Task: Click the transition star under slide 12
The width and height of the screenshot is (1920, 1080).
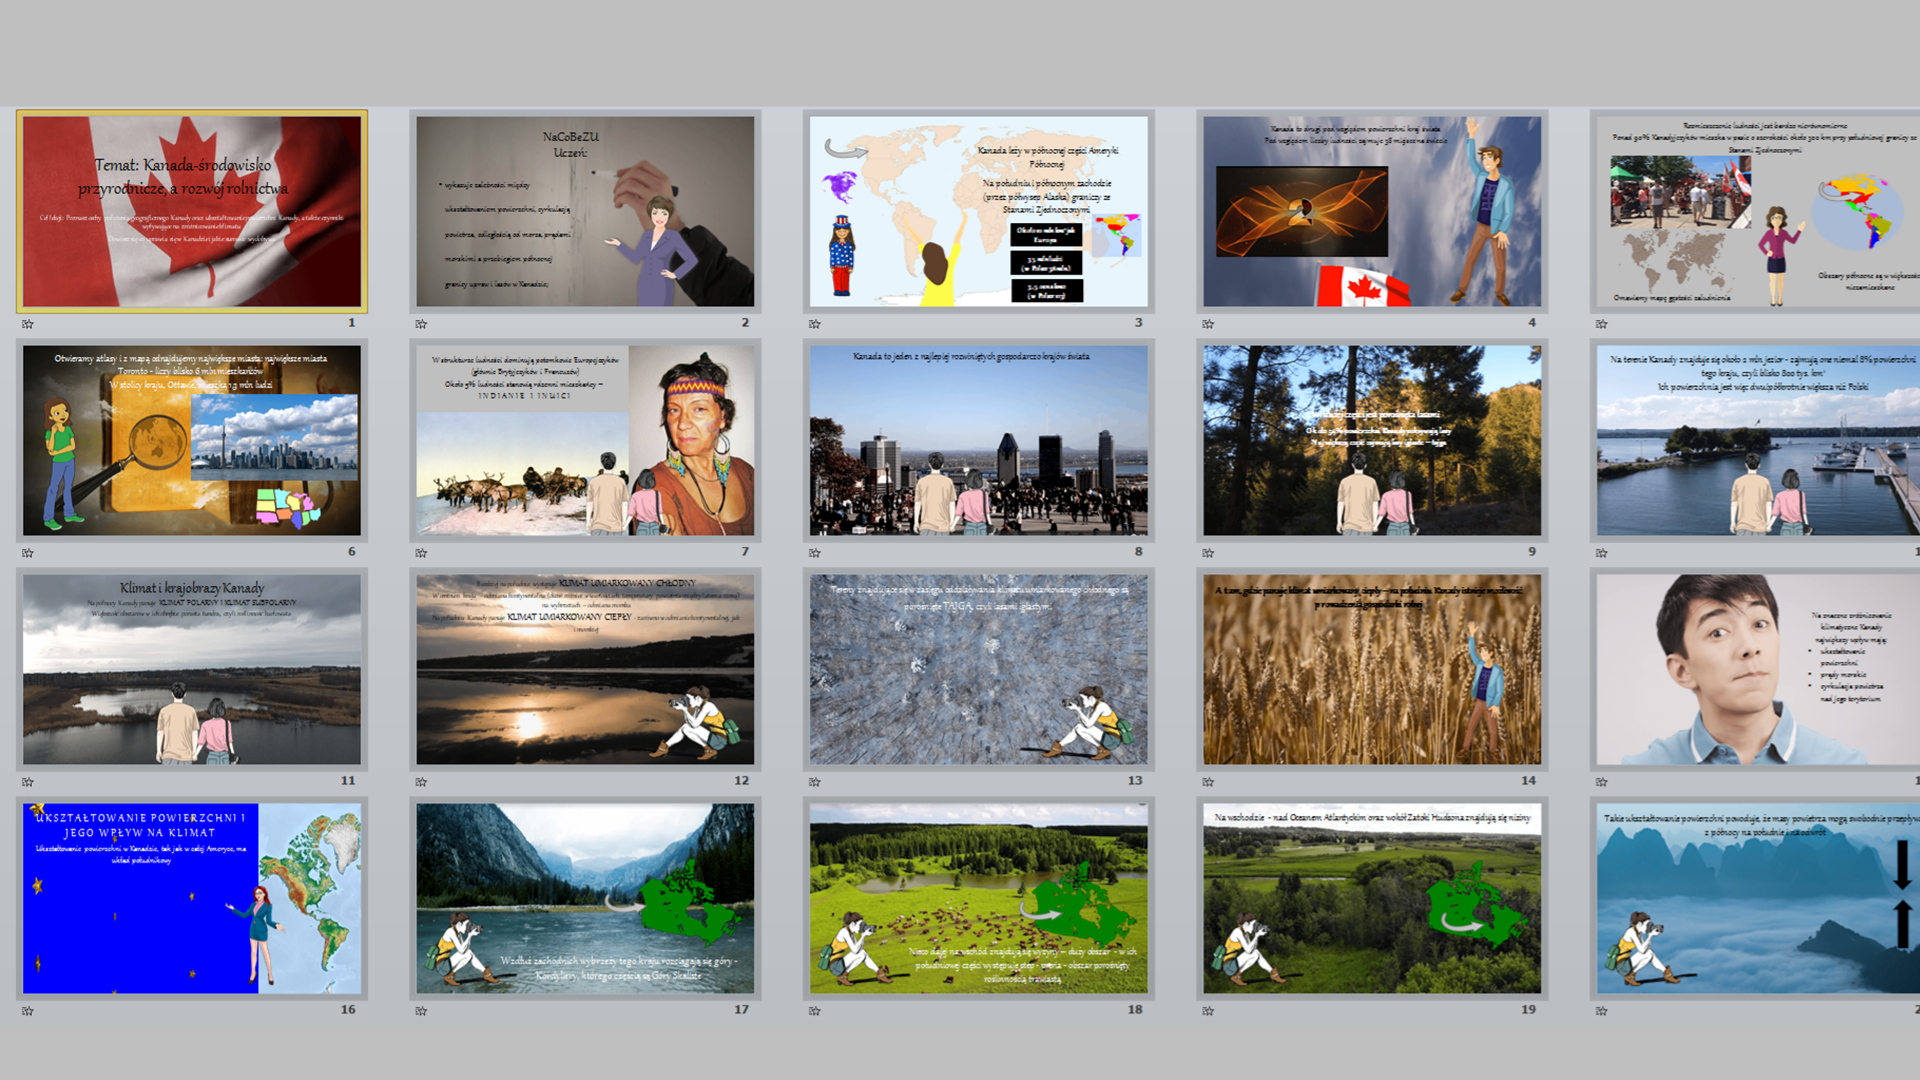Action: (421, 782)
